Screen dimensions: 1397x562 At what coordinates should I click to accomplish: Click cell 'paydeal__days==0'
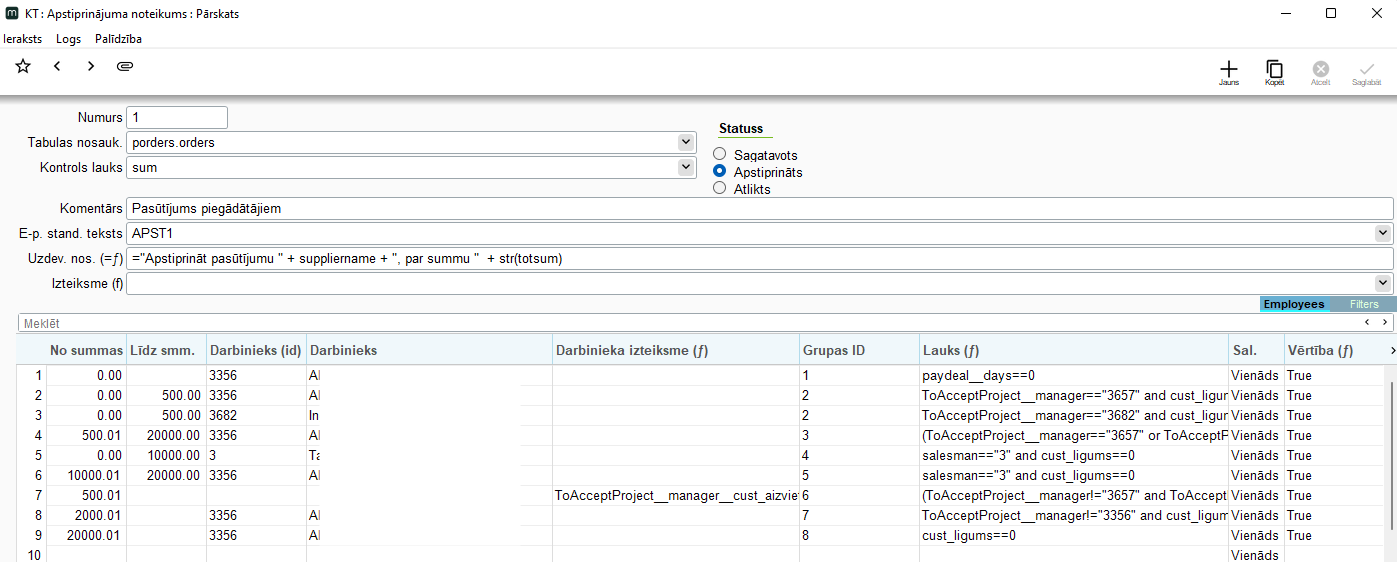(1074, 376)
